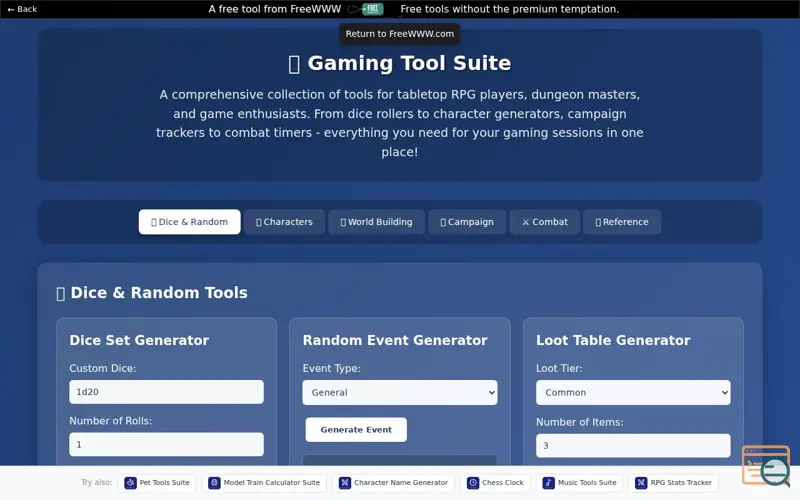Open the Pet Tools Suite icon

coord(131,483)
